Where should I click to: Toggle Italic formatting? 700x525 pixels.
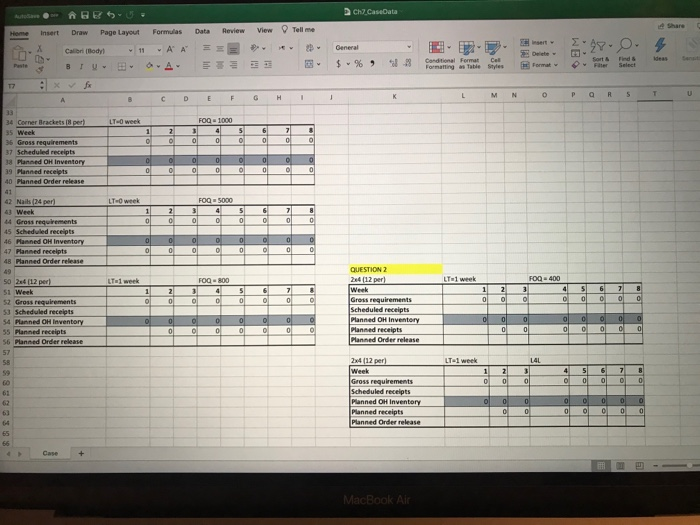81,67
